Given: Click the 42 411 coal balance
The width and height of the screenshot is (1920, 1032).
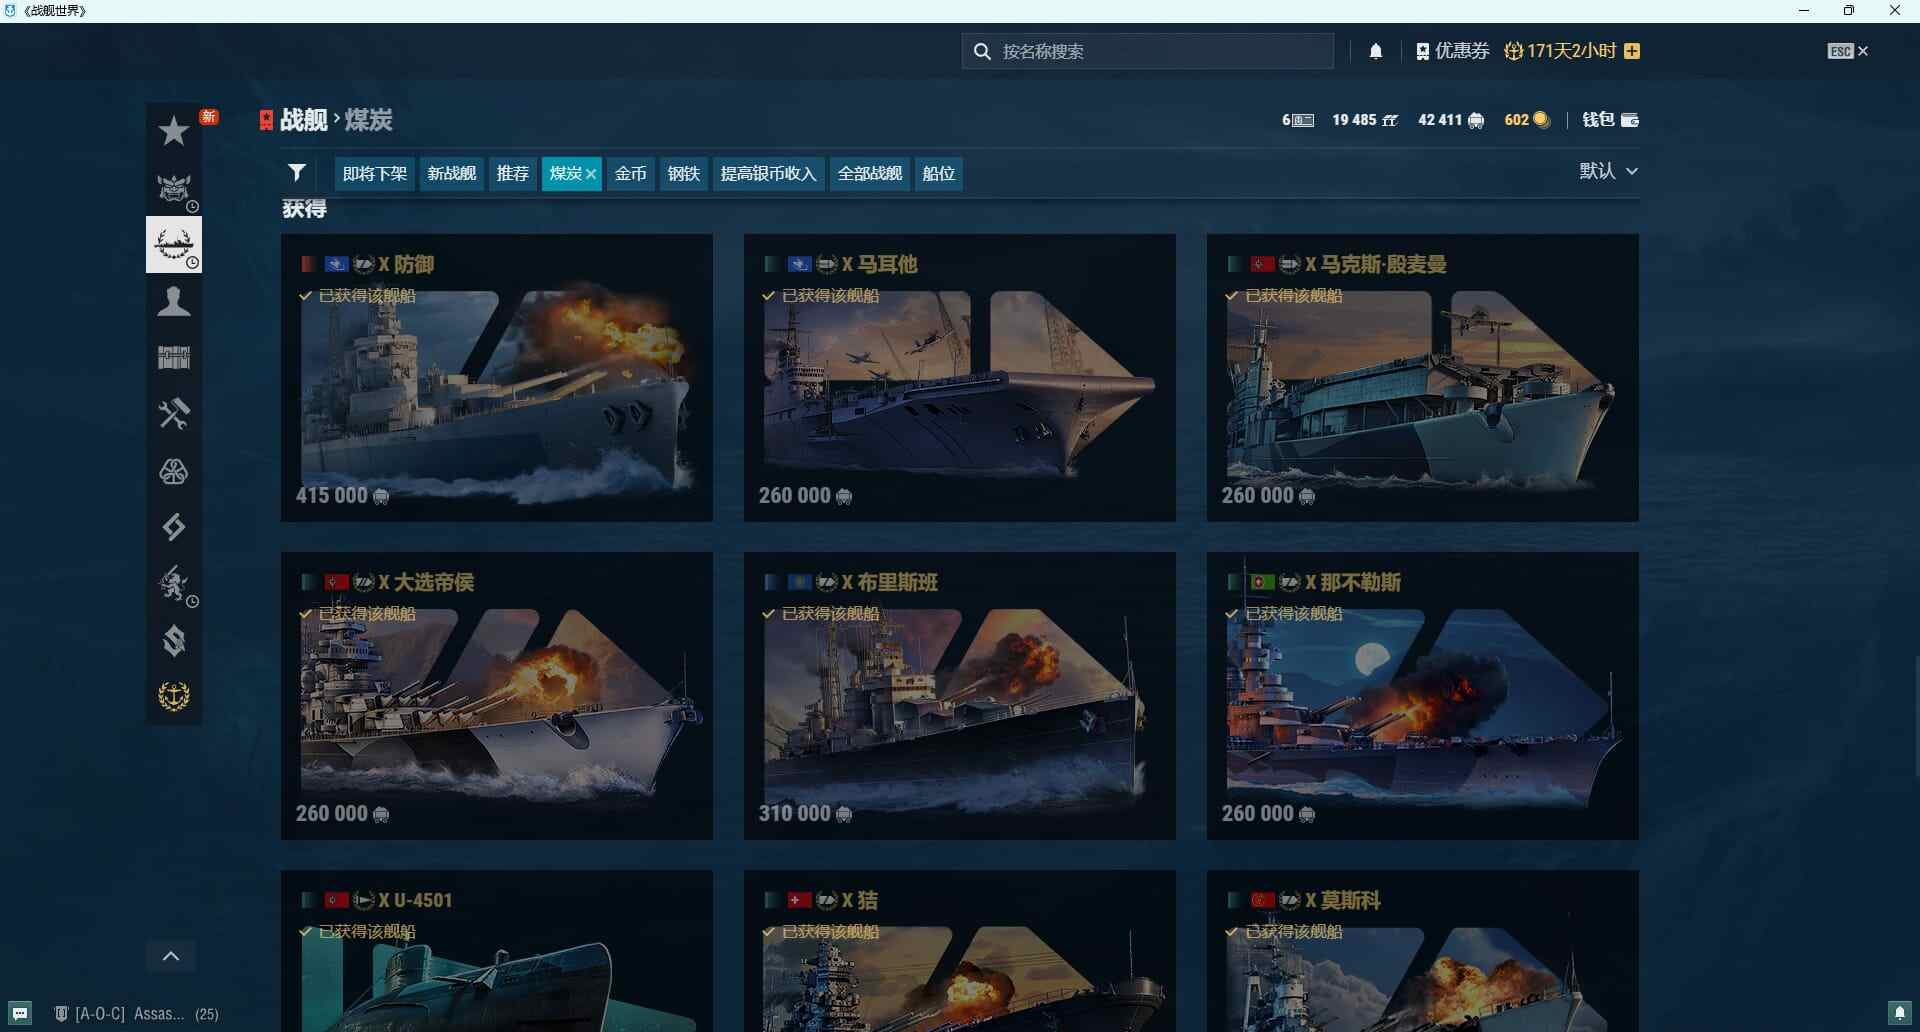Looking at the screenshot, I should [1451, 120].
